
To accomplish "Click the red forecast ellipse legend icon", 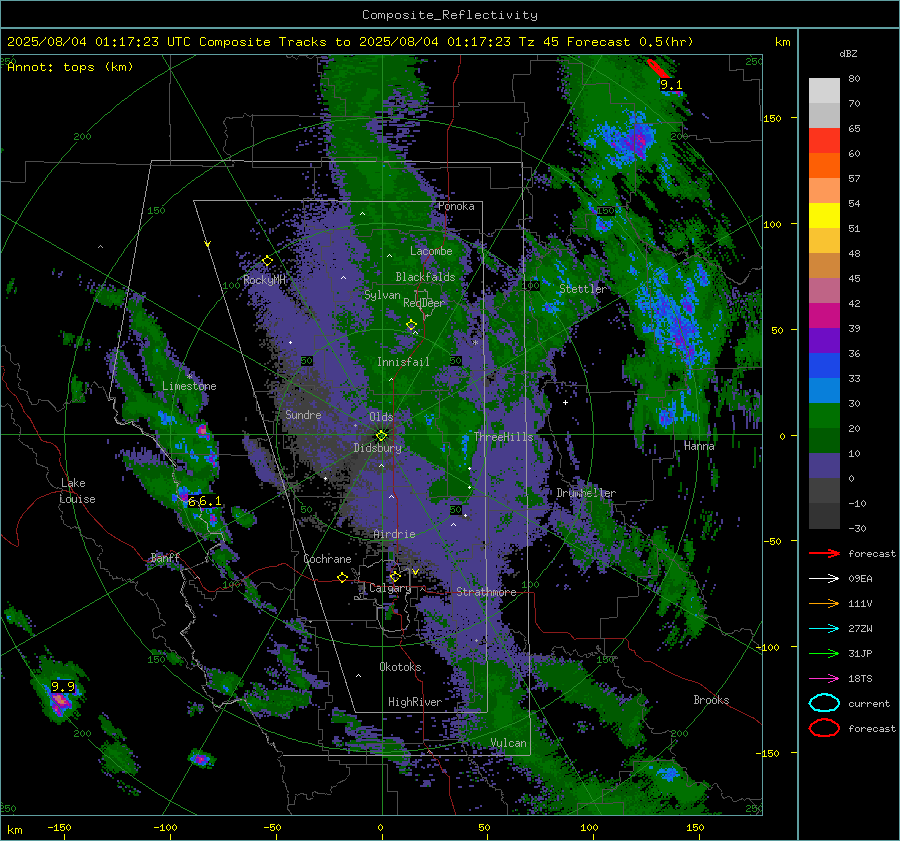I will click(824, 728).
